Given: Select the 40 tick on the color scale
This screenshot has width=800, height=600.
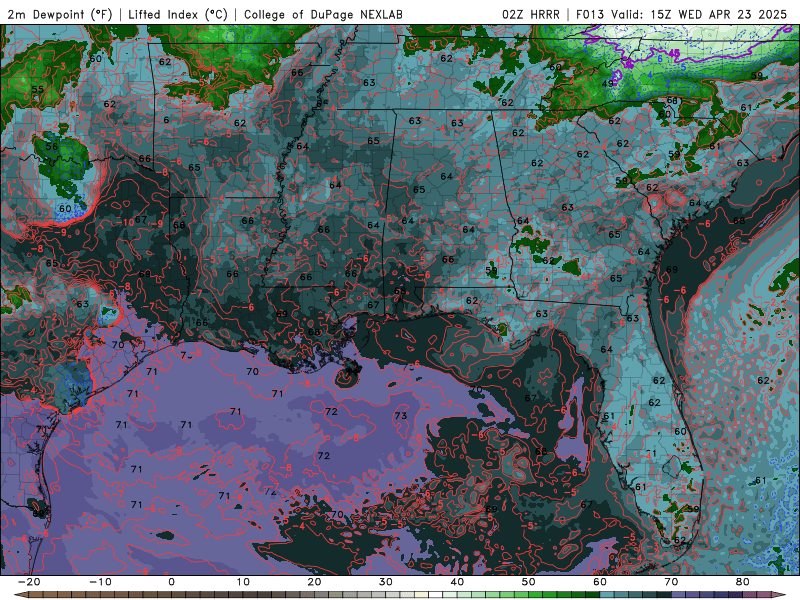Looking at the screenshot, I should (457, 582).
